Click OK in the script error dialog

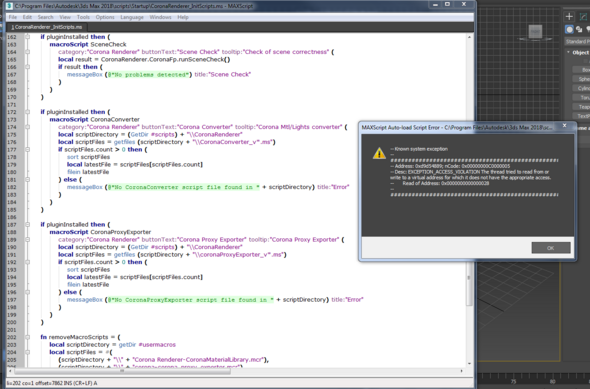click(x=551, y=248)
